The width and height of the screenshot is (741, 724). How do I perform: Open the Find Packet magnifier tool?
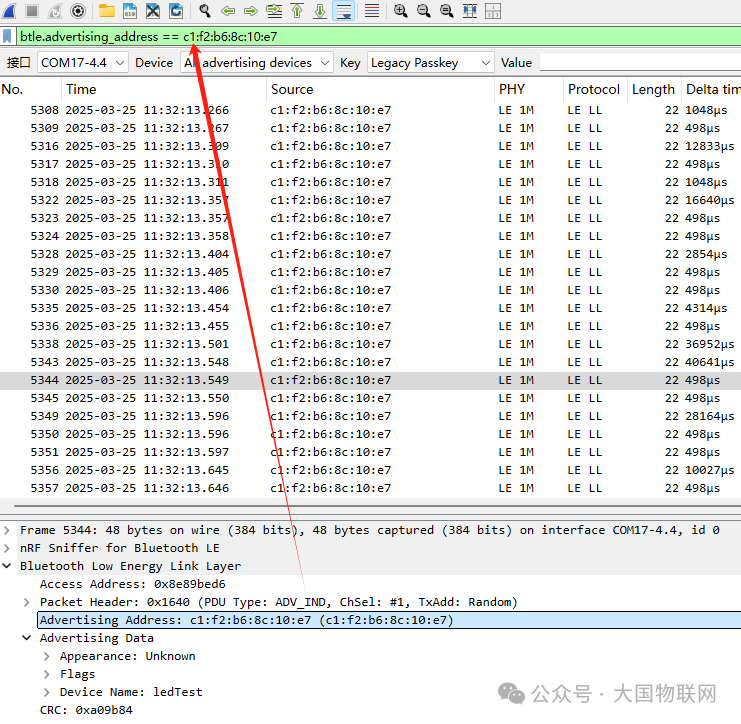205,10
